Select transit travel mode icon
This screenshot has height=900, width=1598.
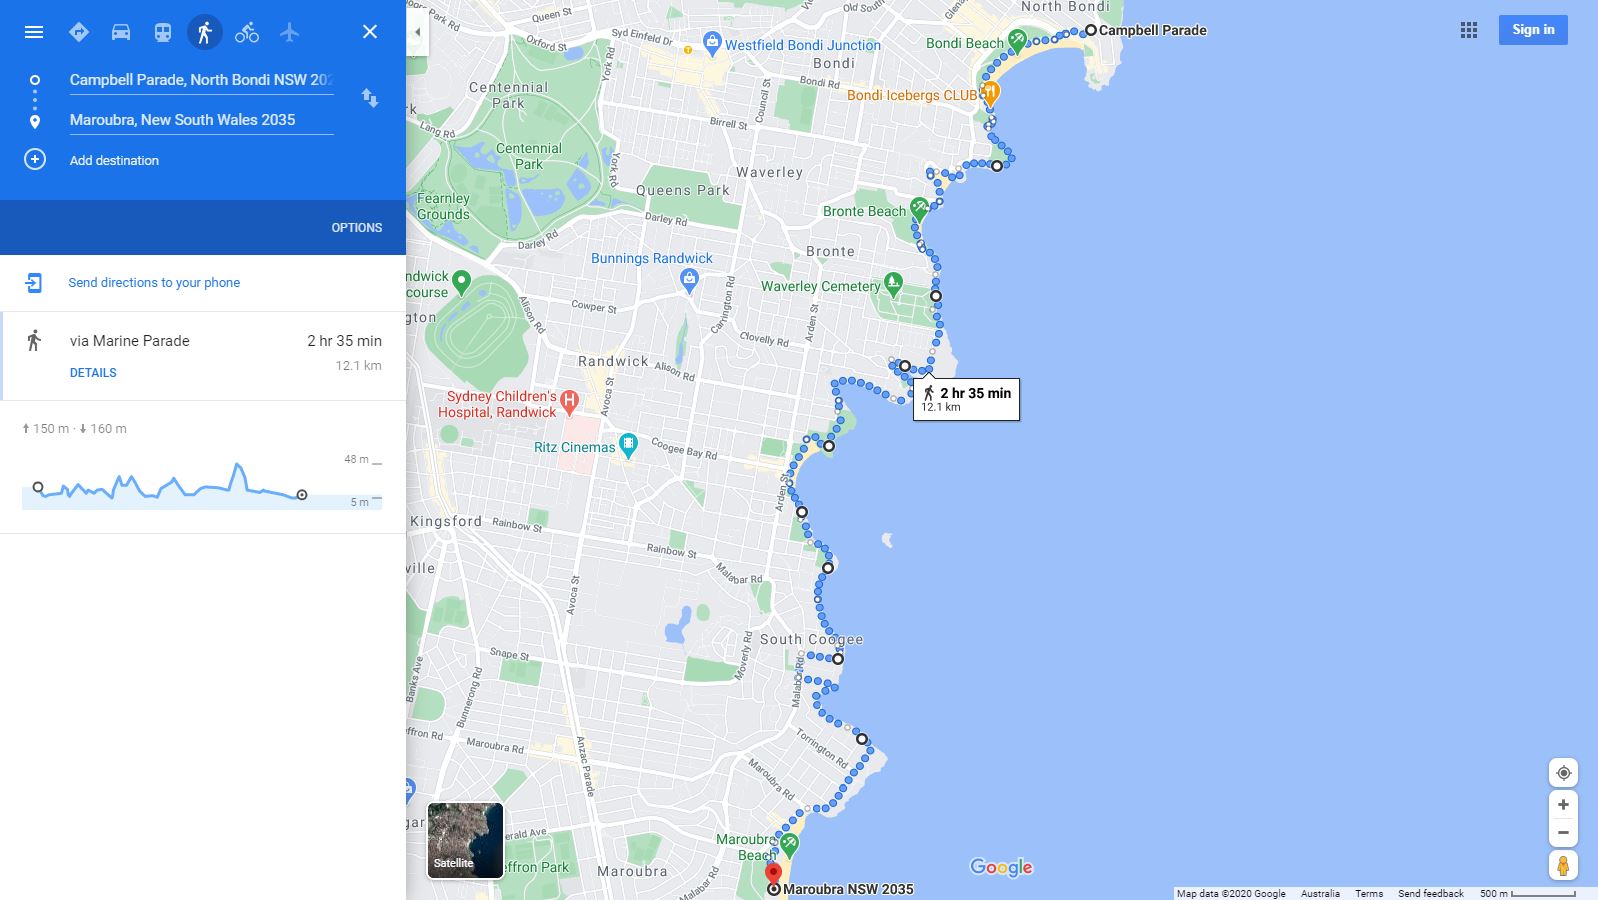(x=163, y=32)
